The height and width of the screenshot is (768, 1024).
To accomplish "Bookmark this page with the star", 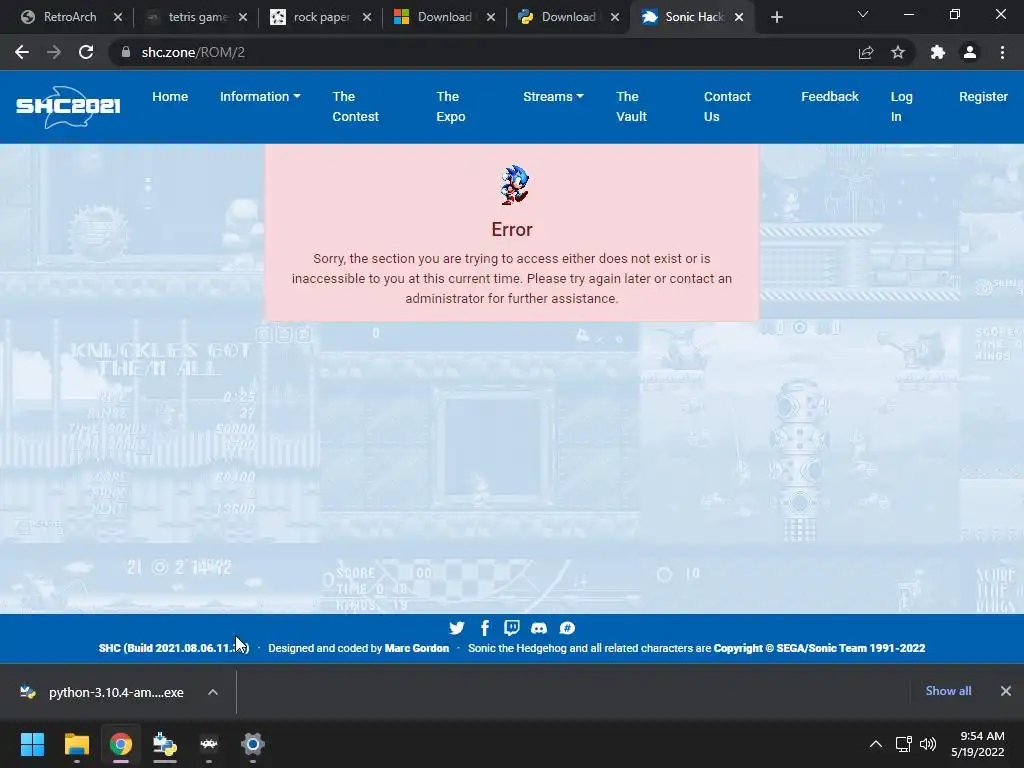I will pyautogui.click(x=898, y=52).
